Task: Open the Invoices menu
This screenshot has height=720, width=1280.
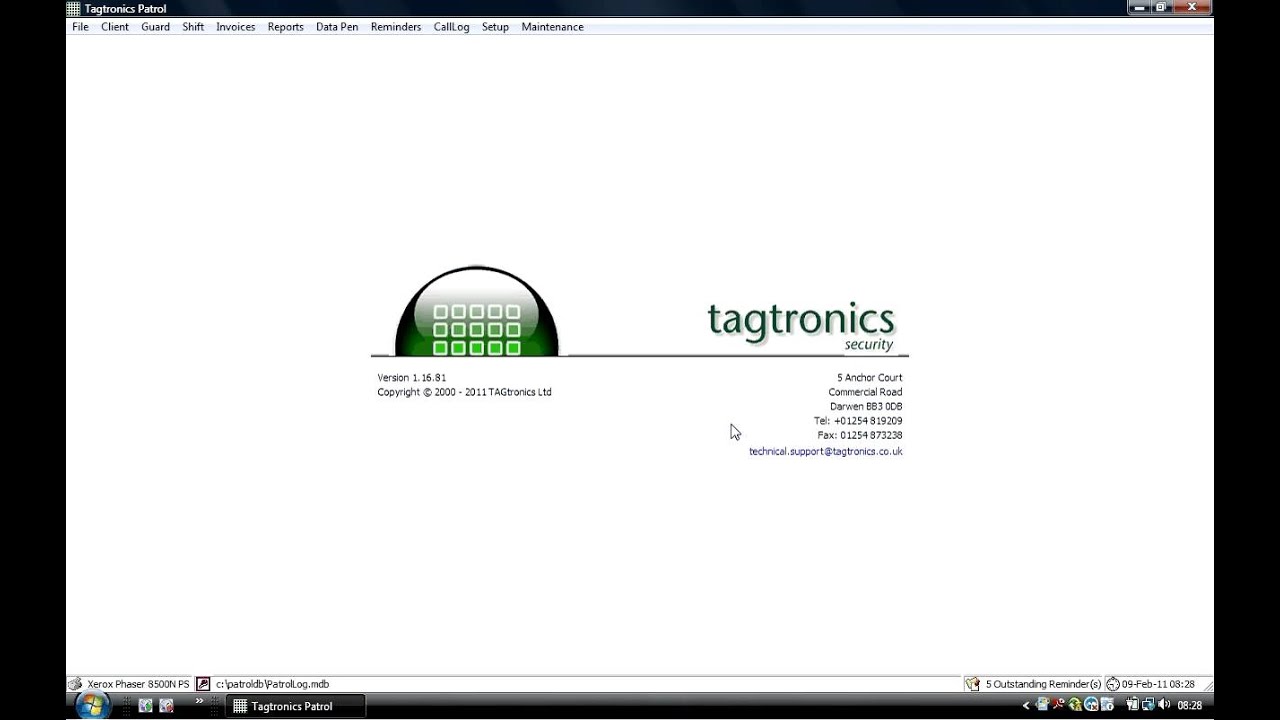Action: [x=236, y=27]
